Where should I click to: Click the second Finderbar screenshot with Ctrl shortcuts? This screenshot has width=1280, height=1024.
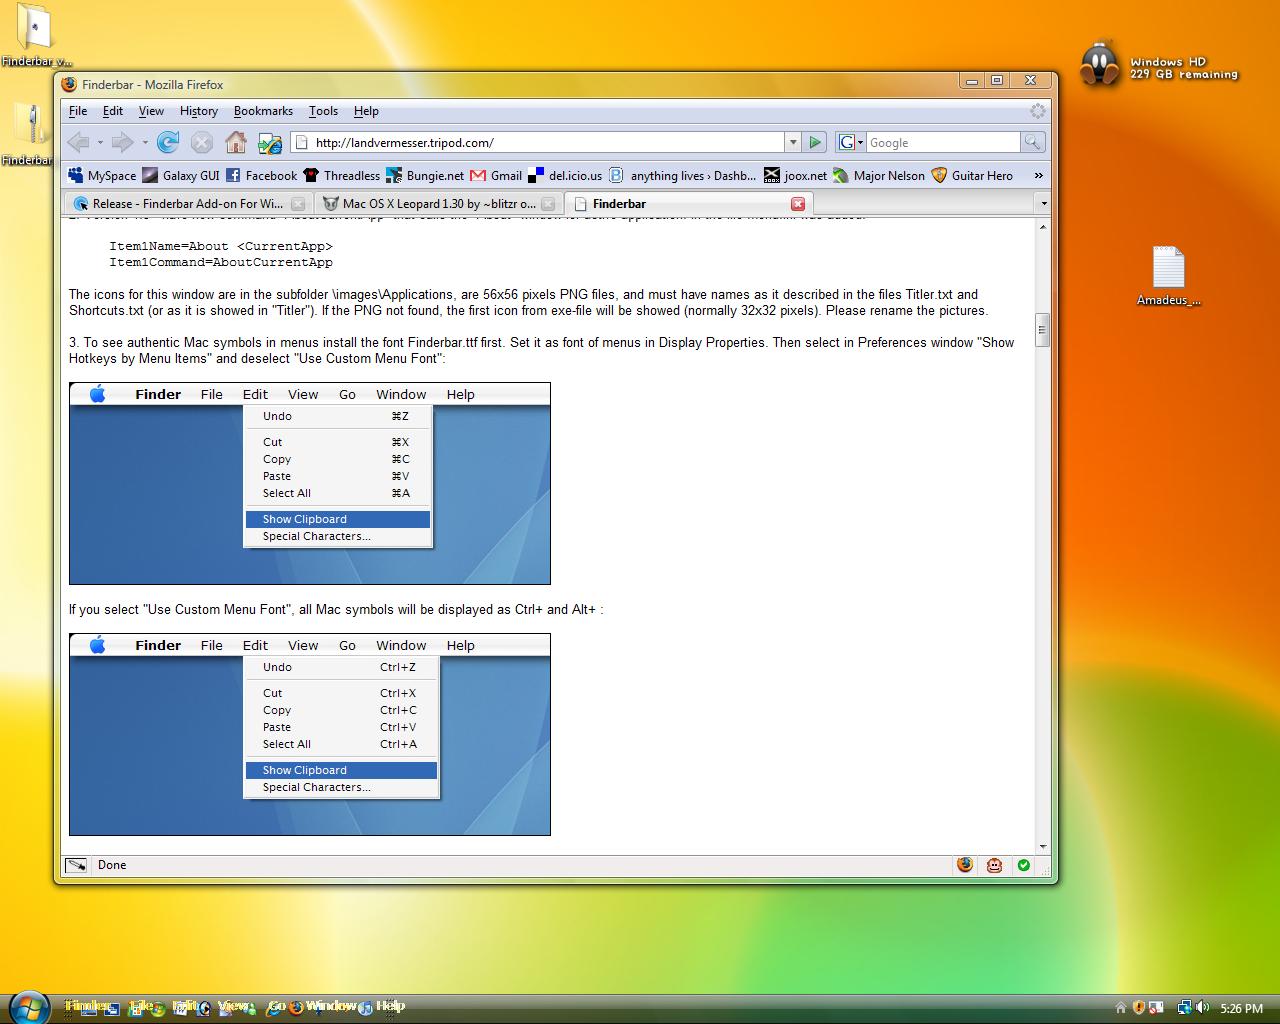(310, 734)
